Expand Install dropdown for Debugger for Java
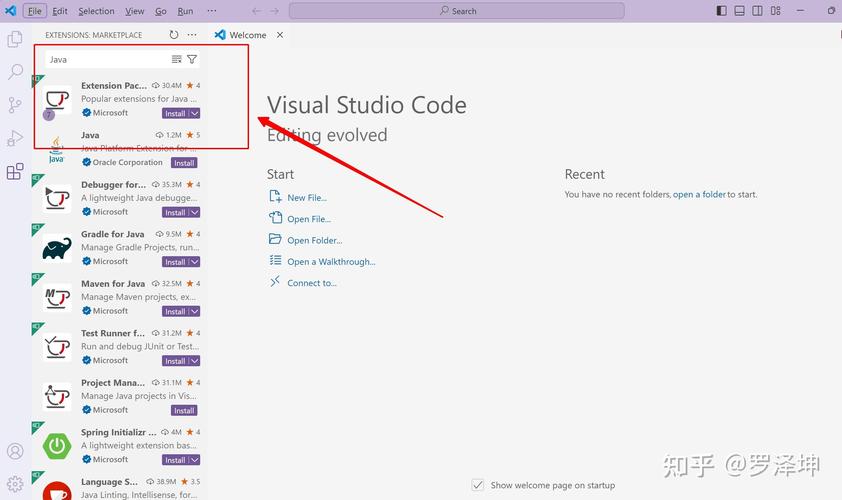842x500 pixels. click(x=195, y=212)
